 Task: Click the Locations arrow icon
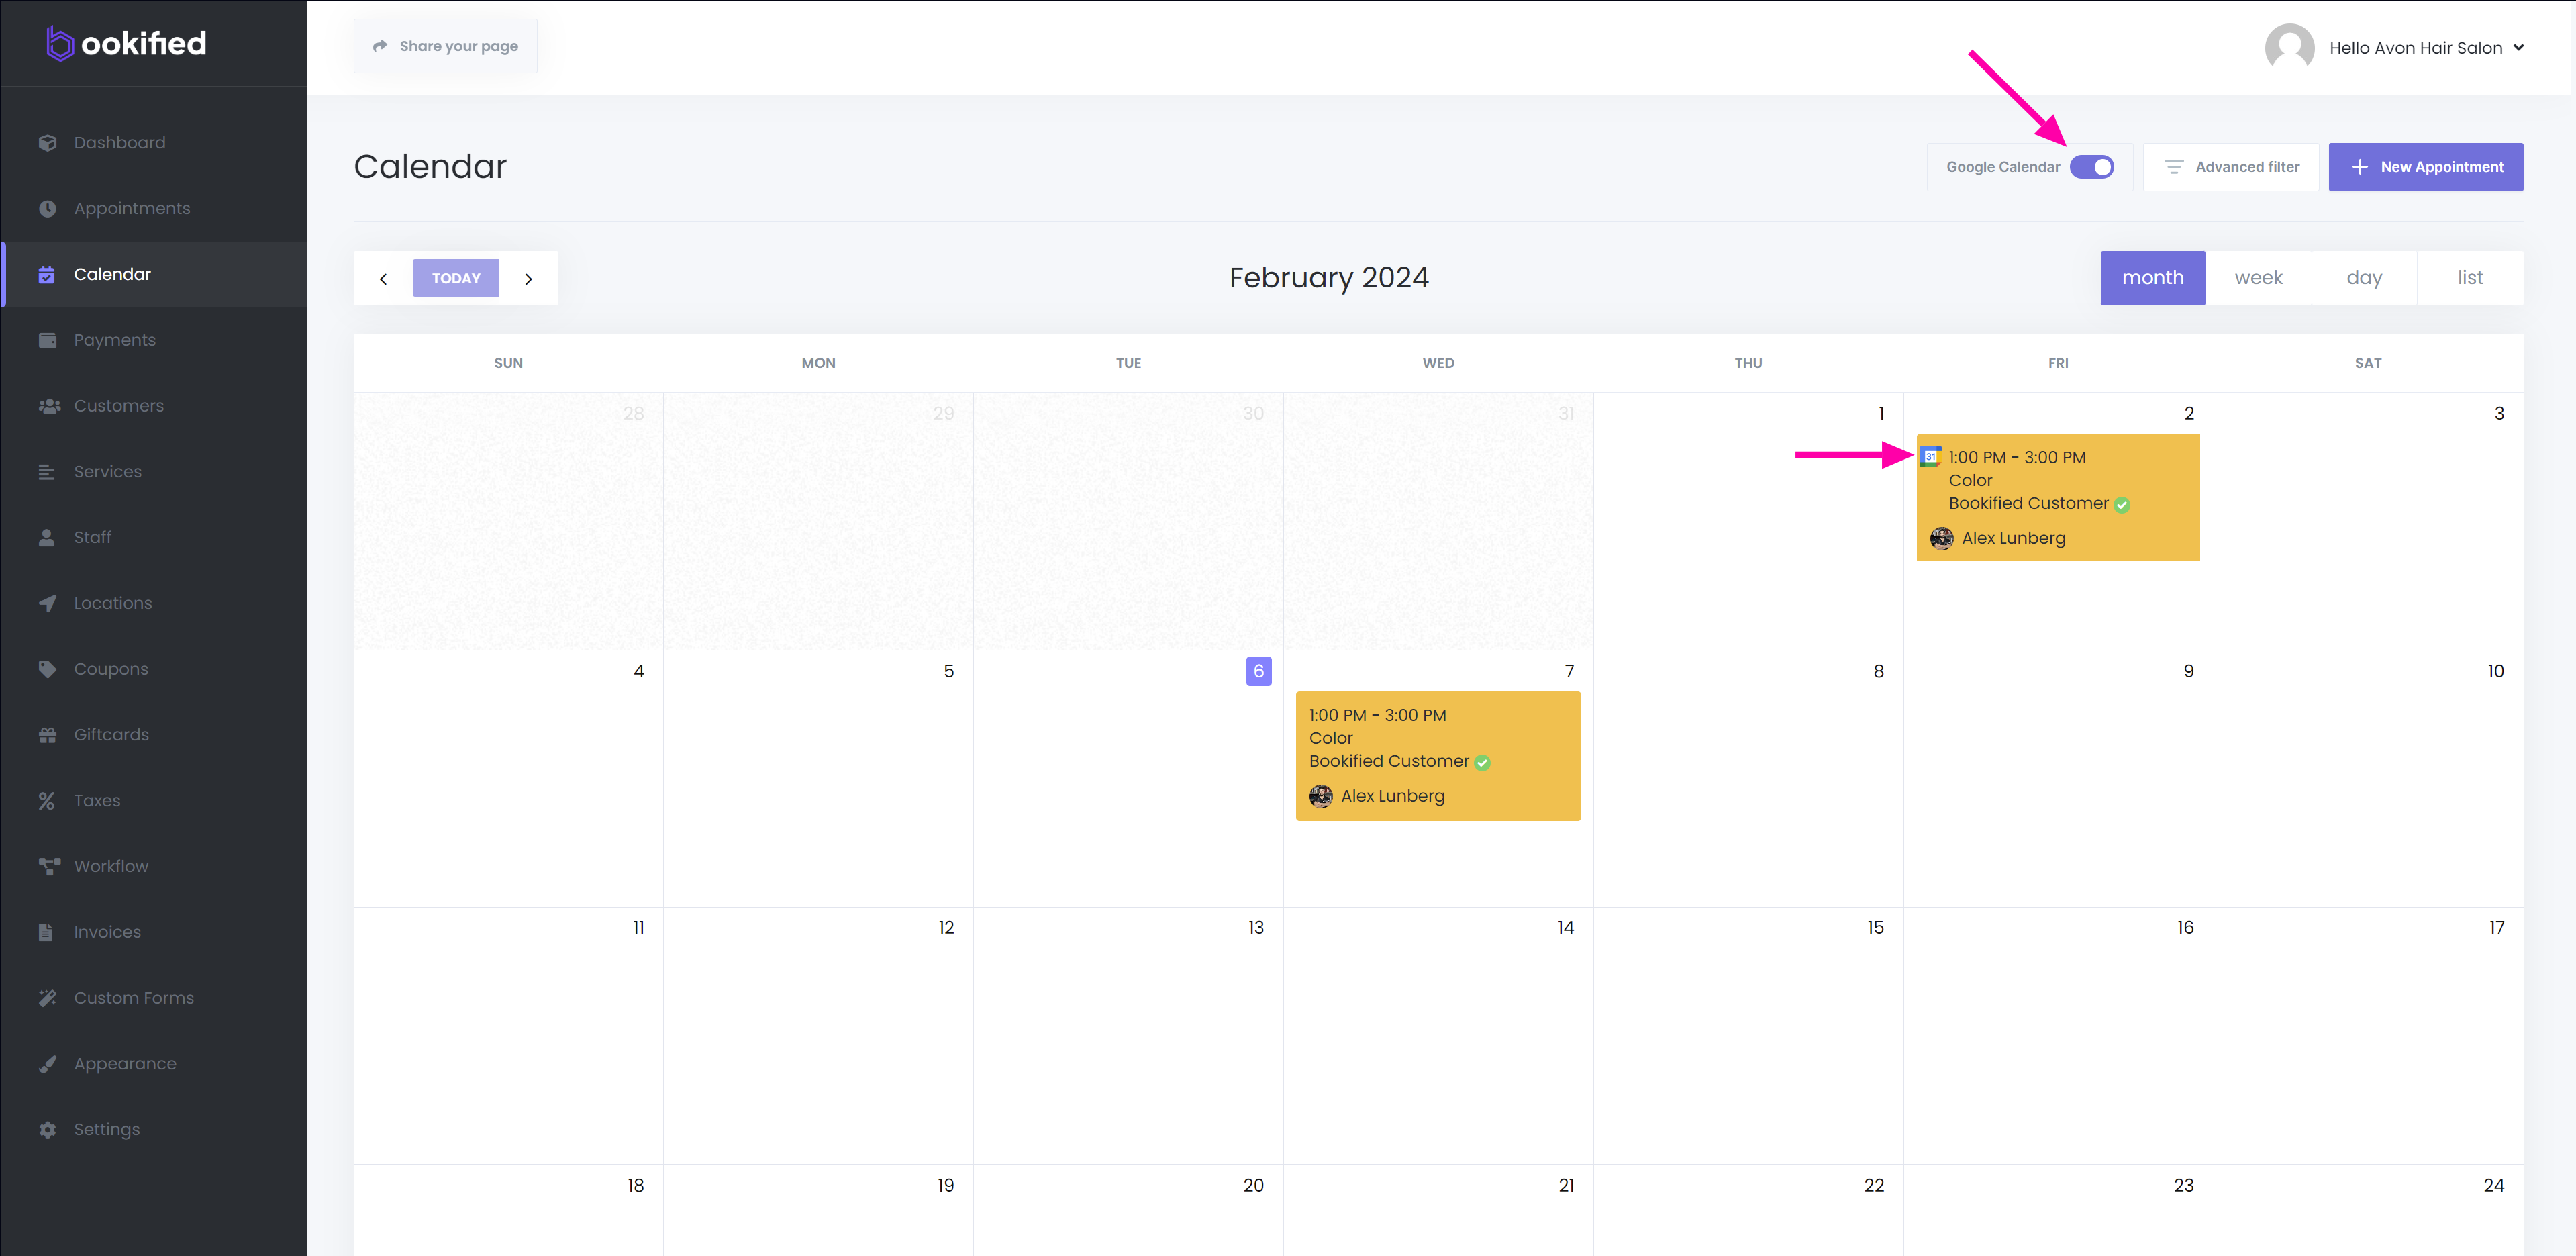click(47, 603)
